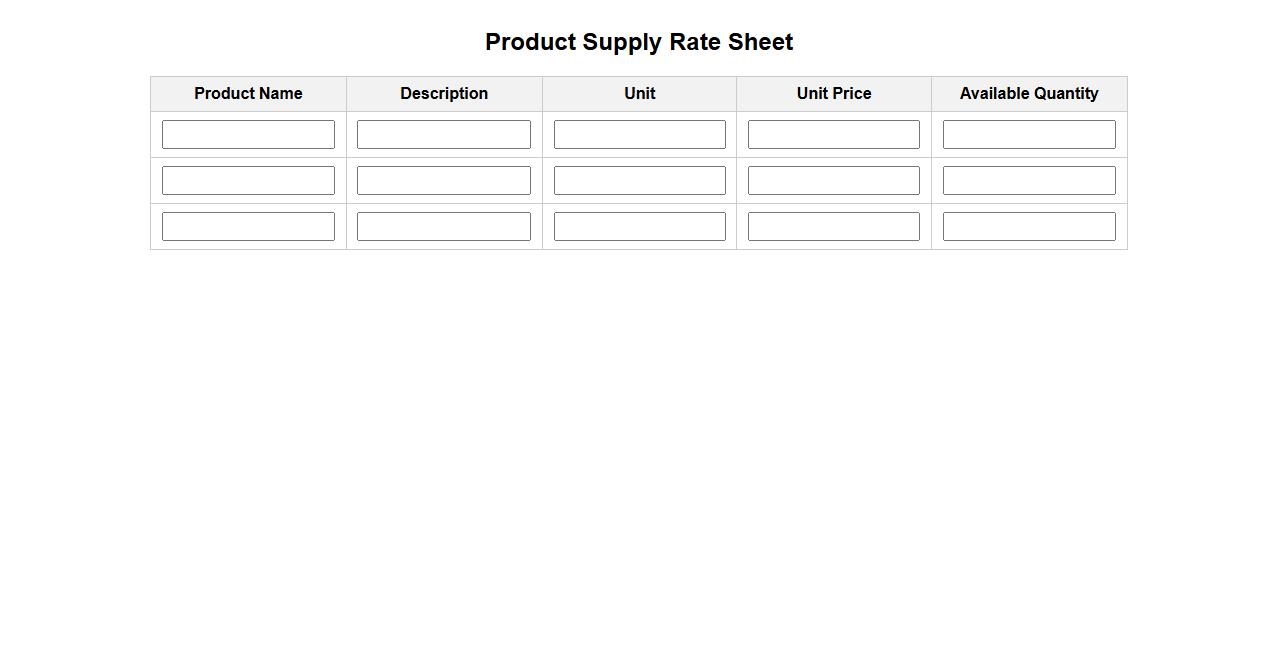1278x650 pixels.
Task: Click the Unit column header
Action: (x=639, y=93)
